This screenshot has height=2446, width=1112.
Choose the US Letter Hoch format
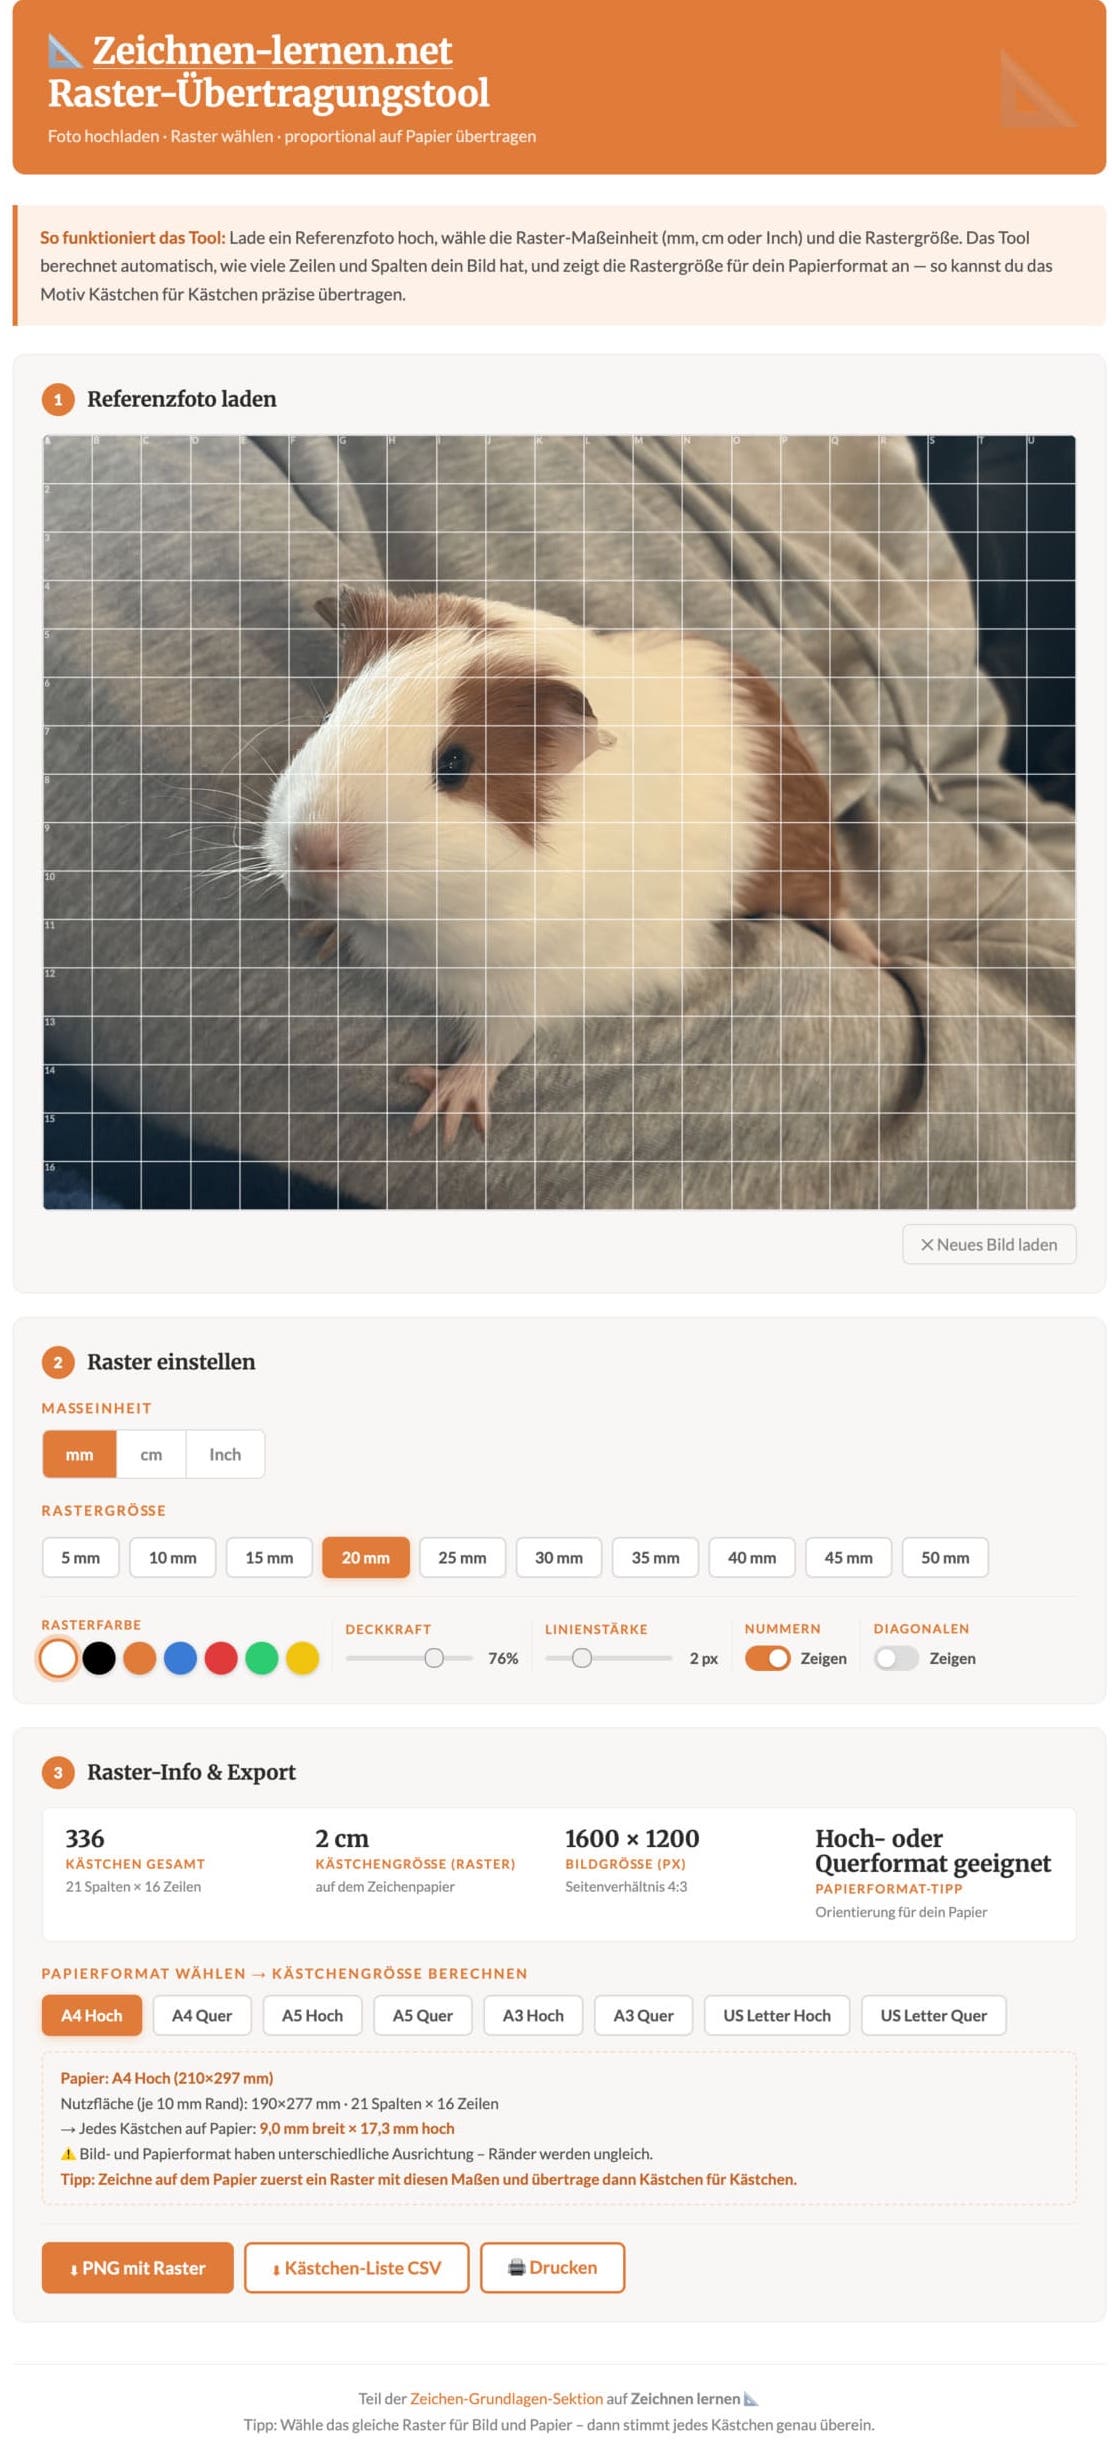click(777, 2015)
